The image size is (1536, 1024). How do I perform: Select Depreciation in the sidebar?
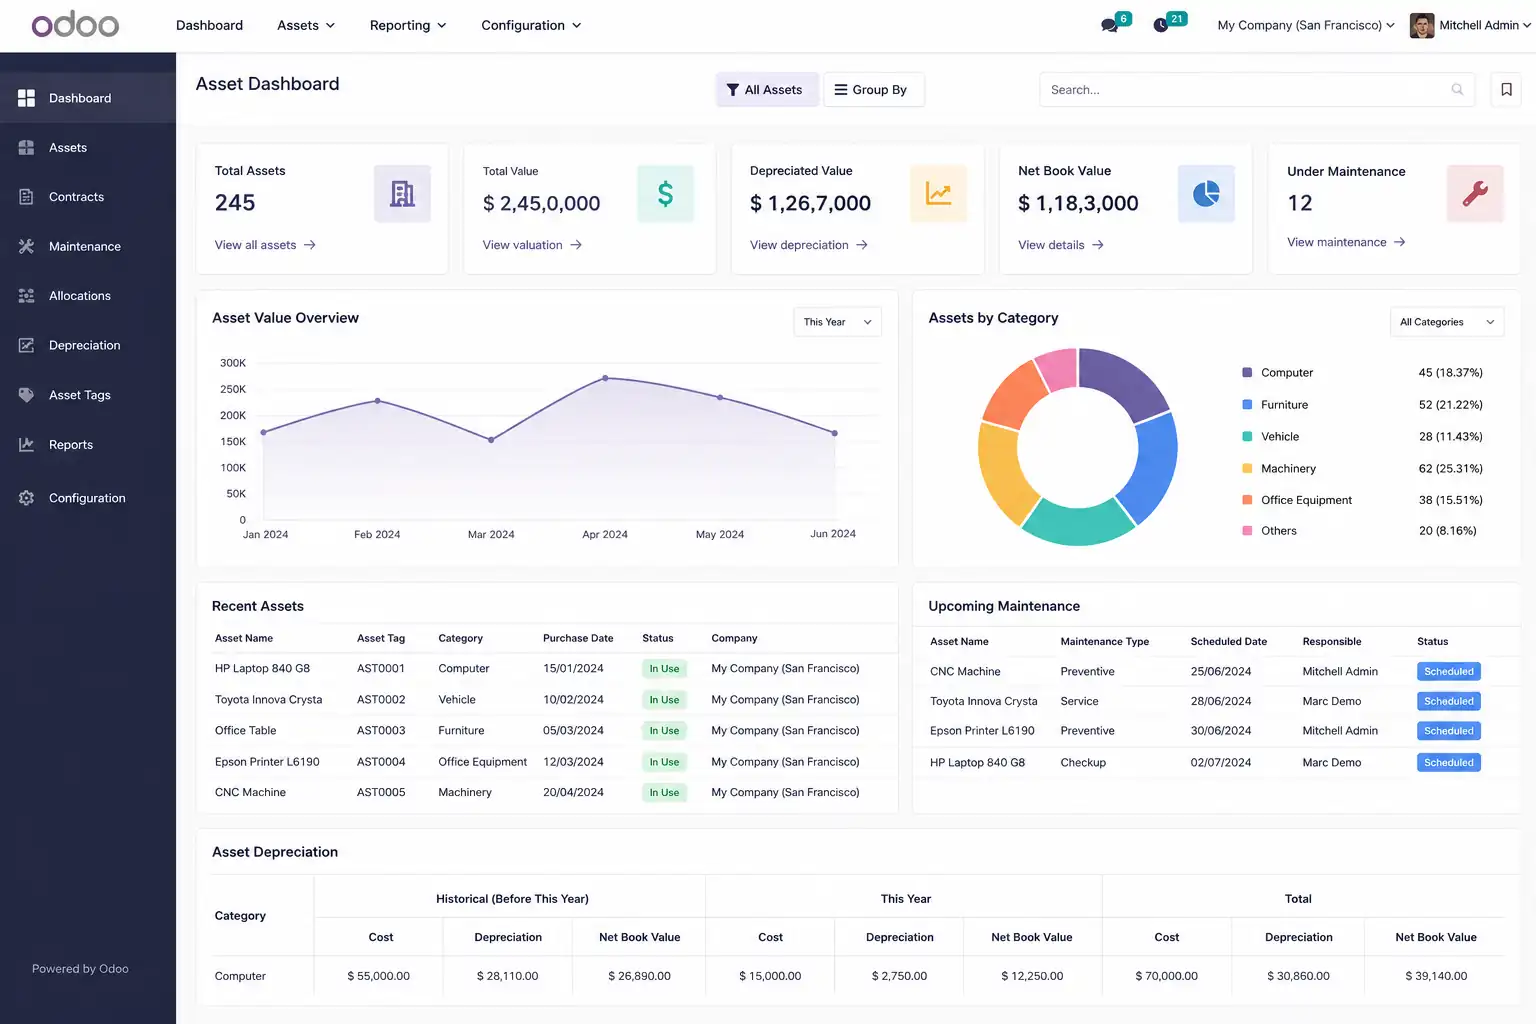pyautogui.click(x=88, y=345)
